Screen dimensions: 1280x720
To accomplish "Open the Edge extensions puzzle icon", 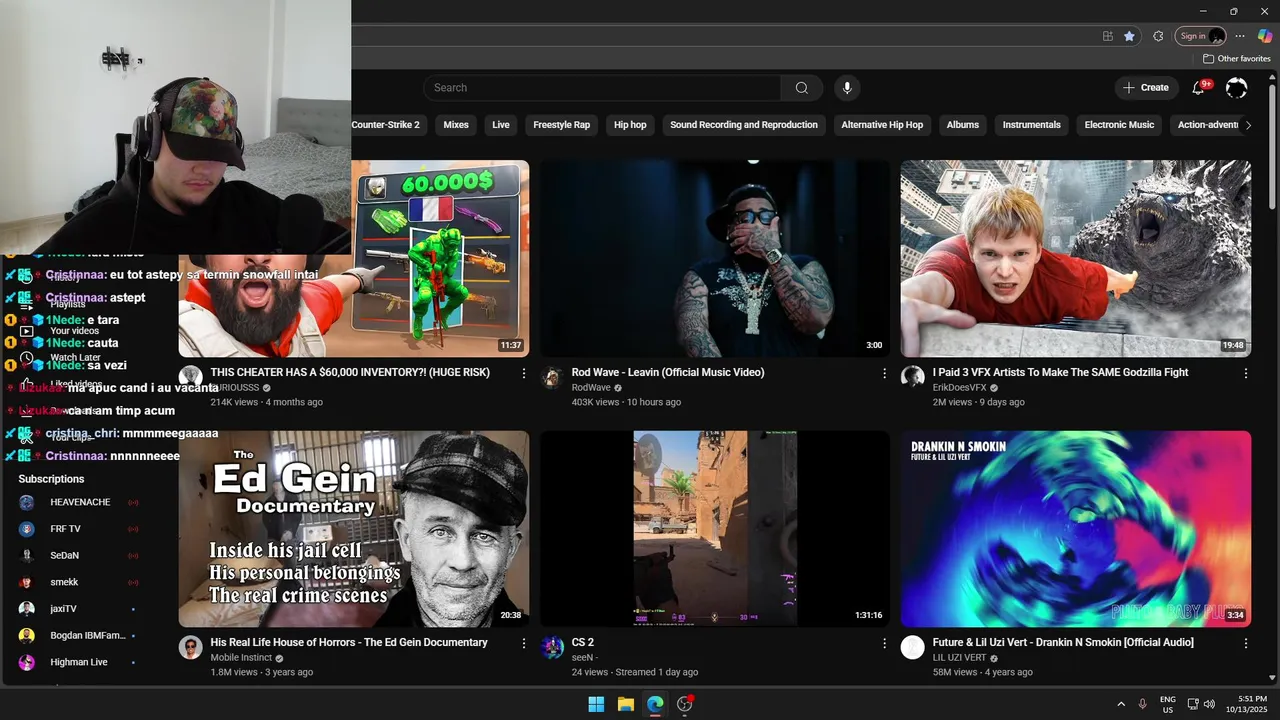I will pos(1158,36).
